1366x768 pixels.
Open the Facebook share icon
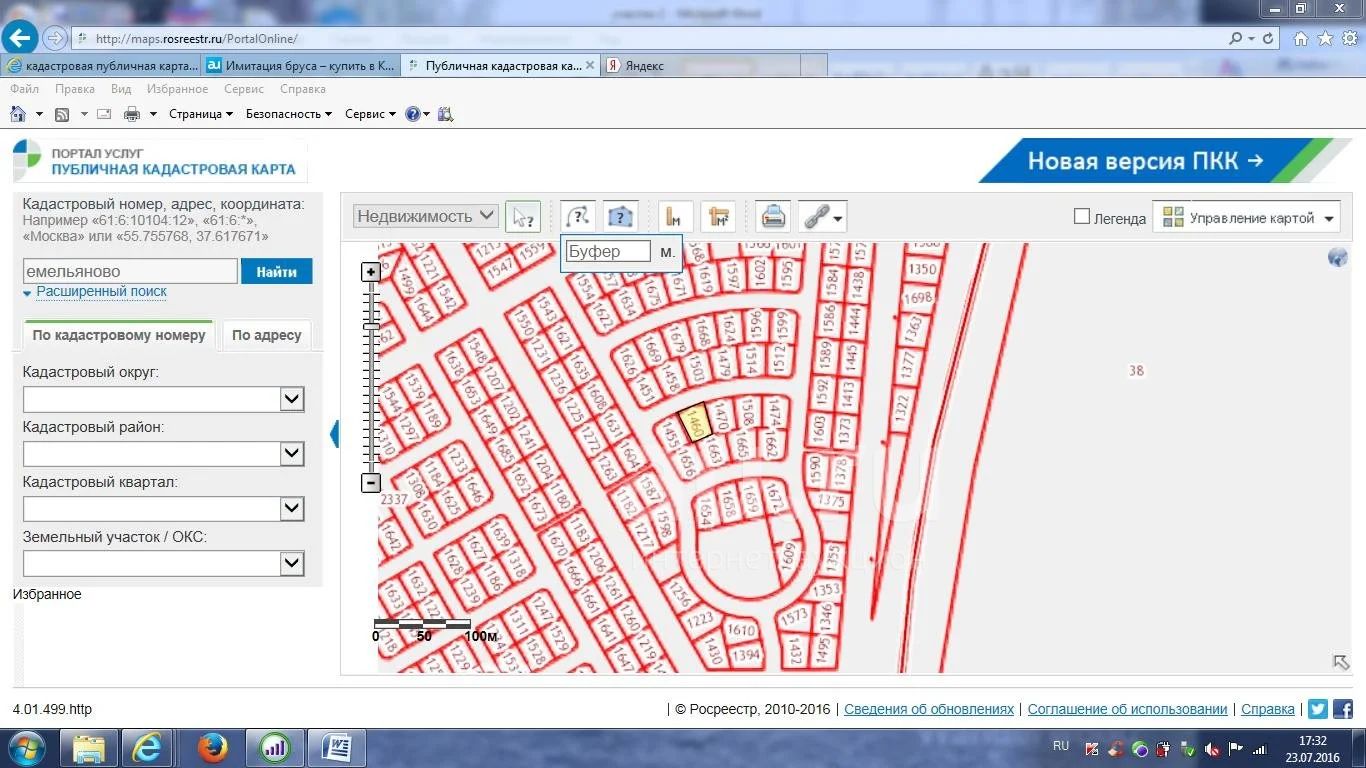tap(1342, 709)
